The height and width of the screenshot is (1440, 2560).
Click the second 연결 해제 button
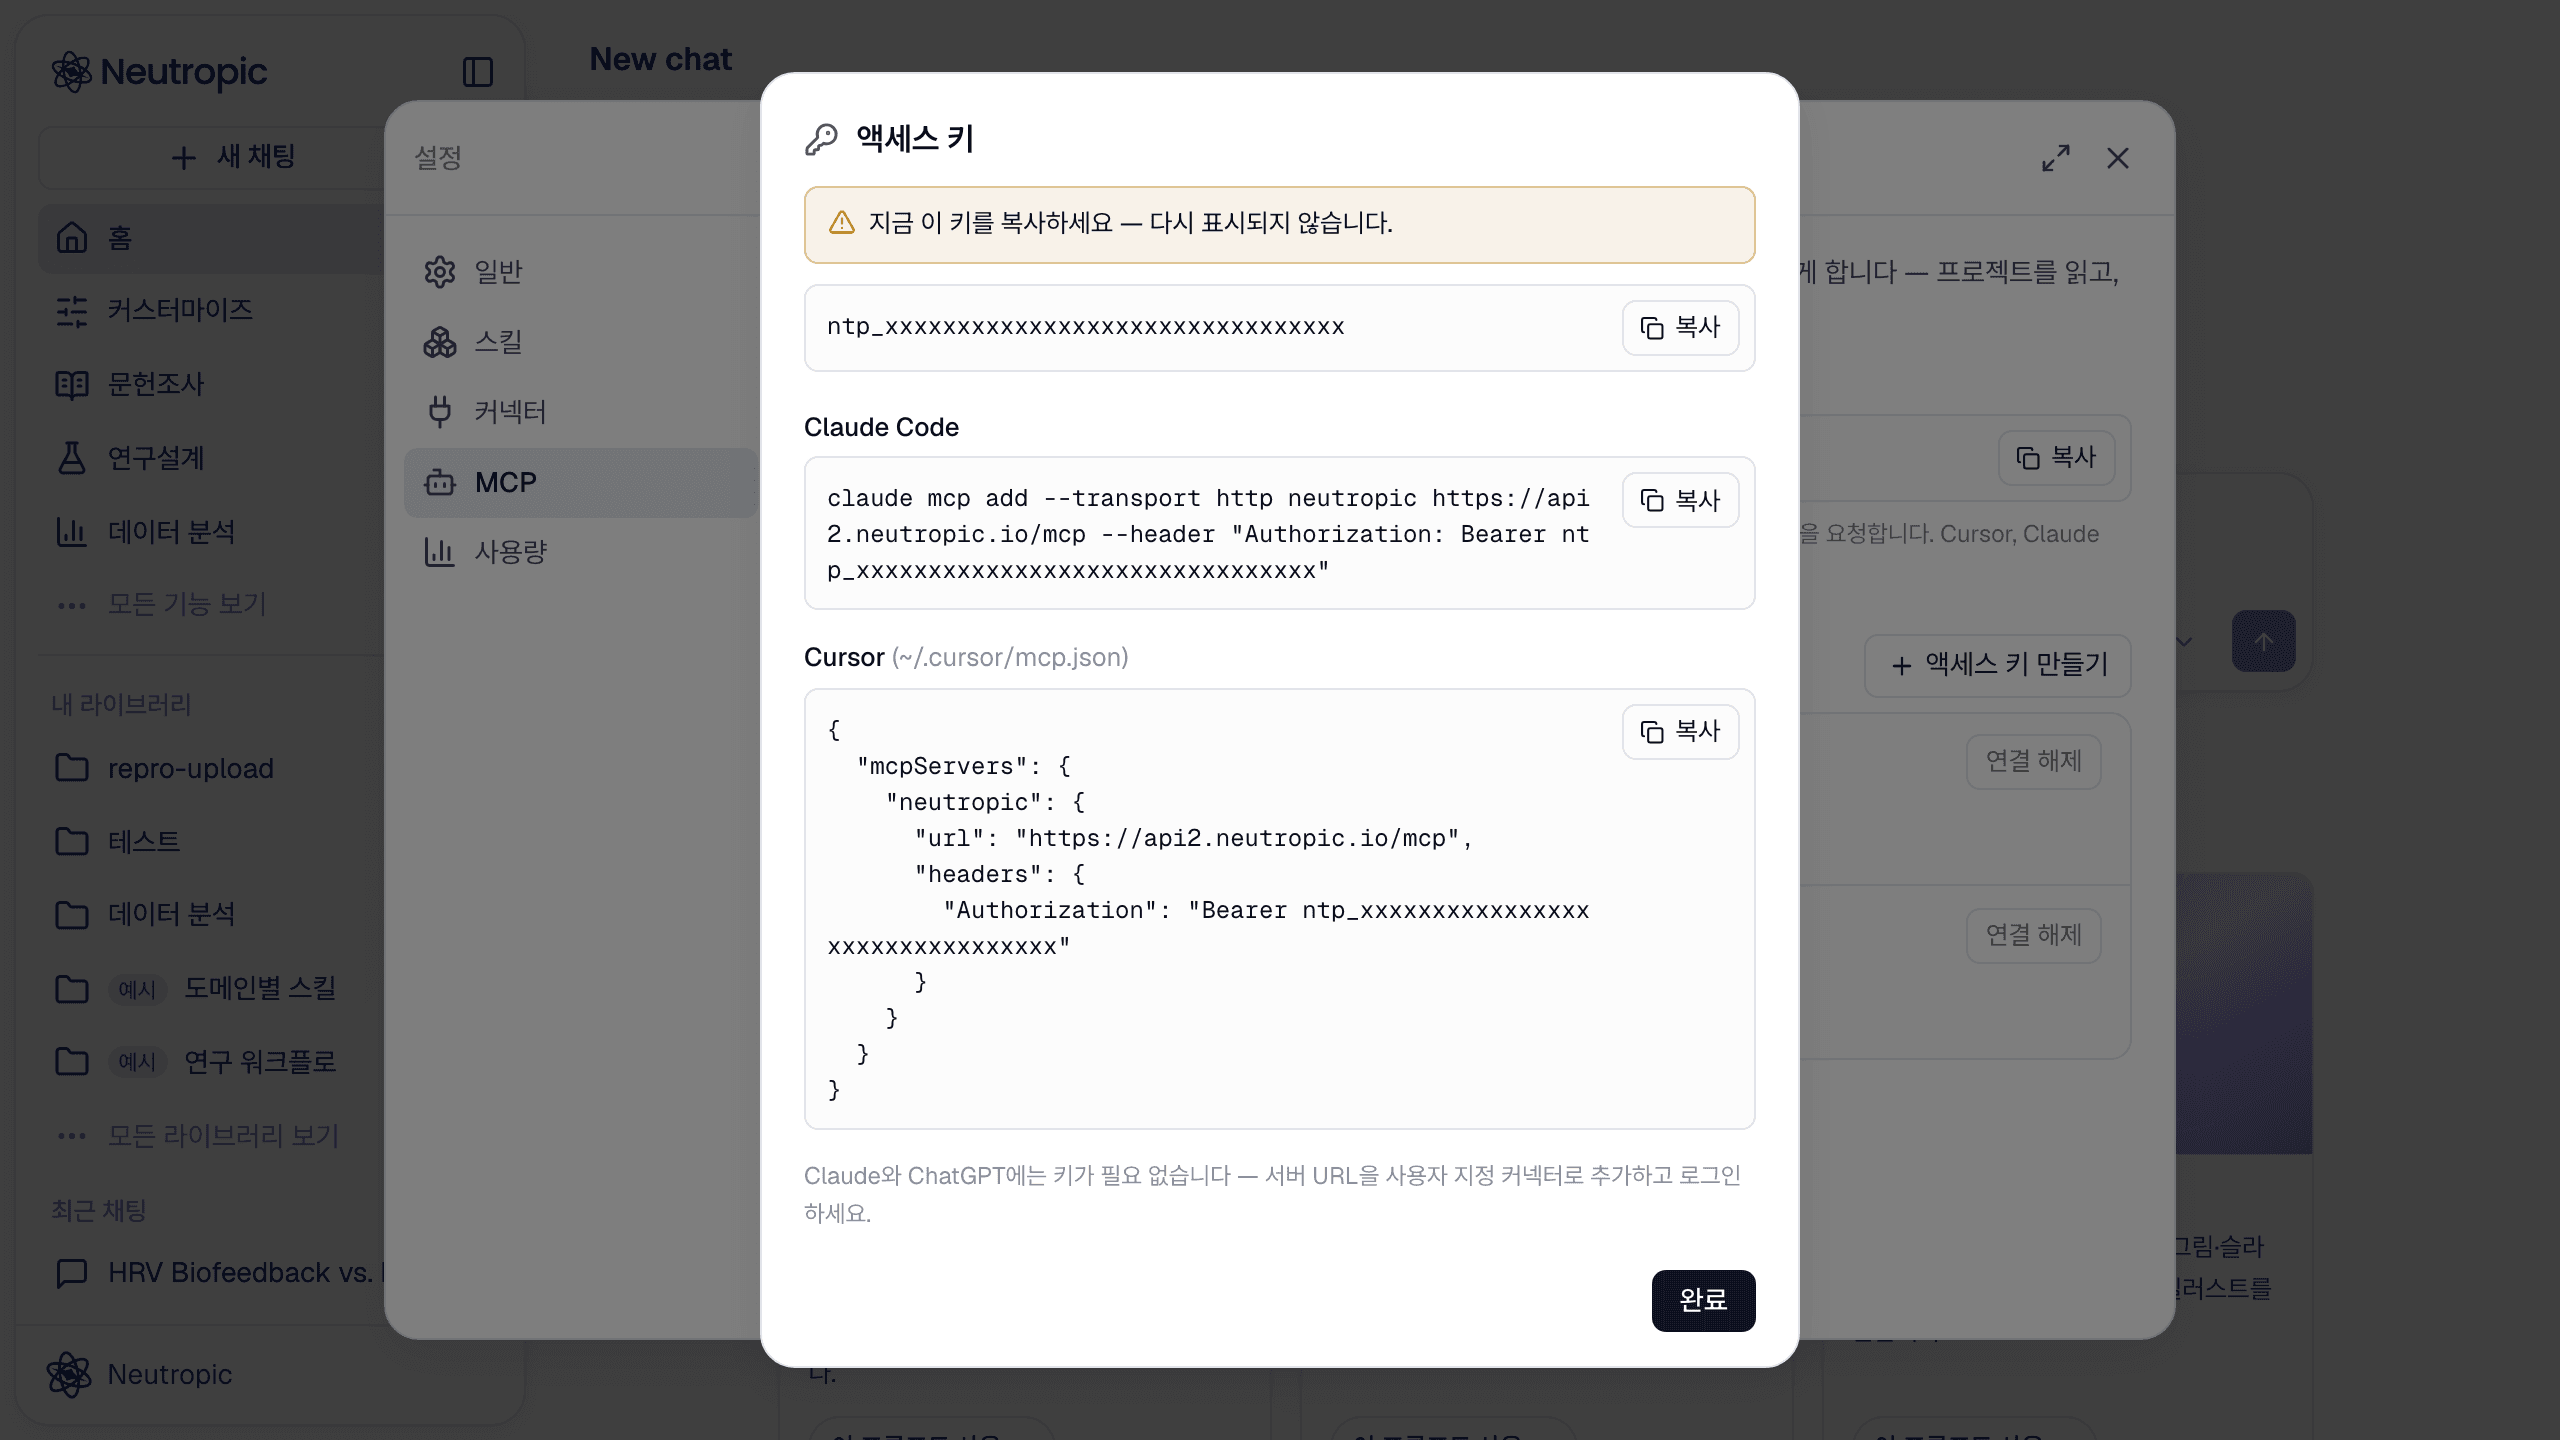(2033, 935)
